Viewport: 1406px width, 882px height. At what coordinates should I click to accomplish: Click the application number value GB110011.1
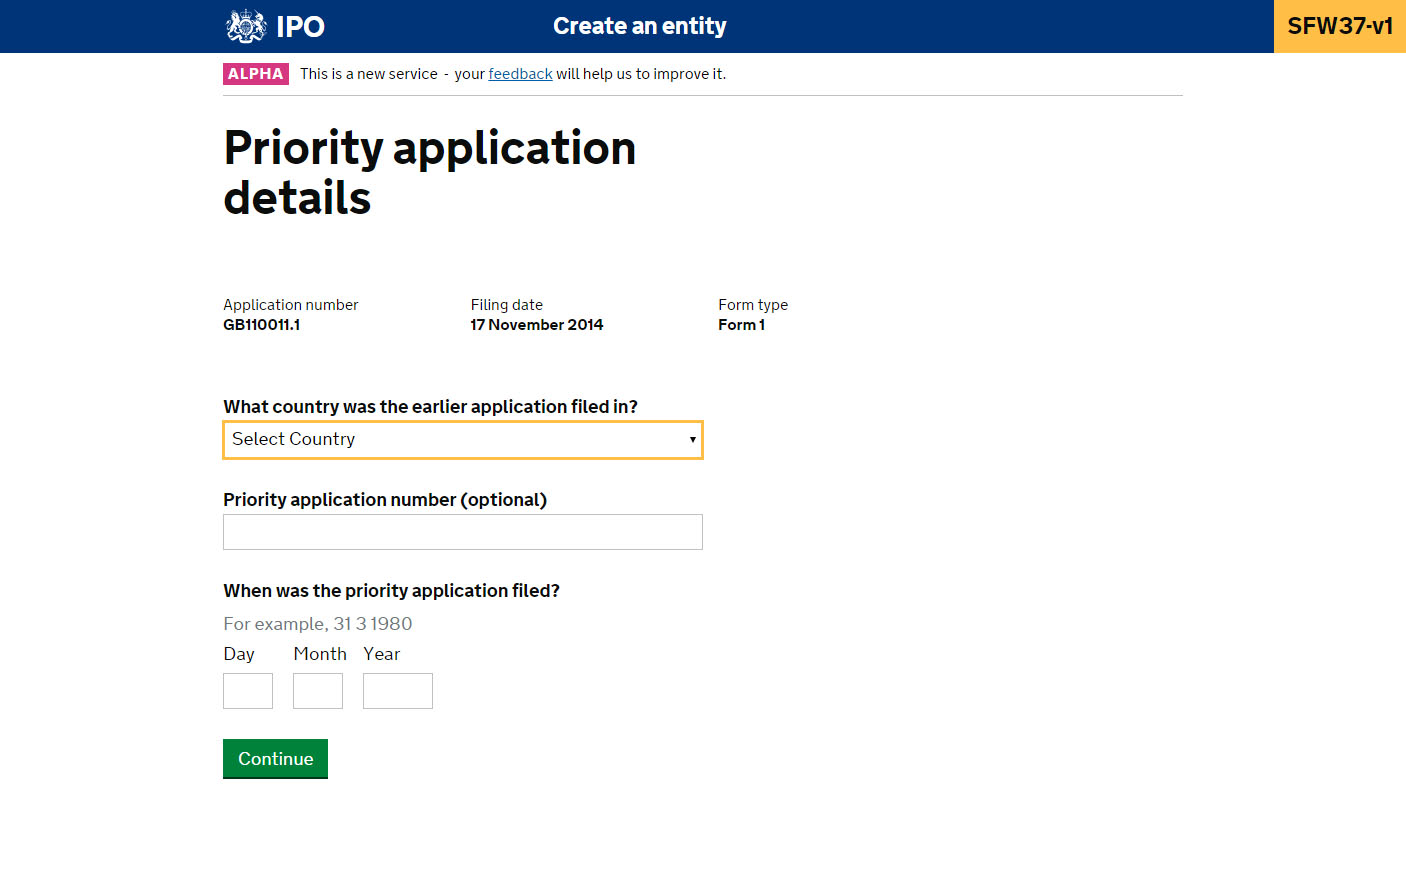tap(261, 325)
